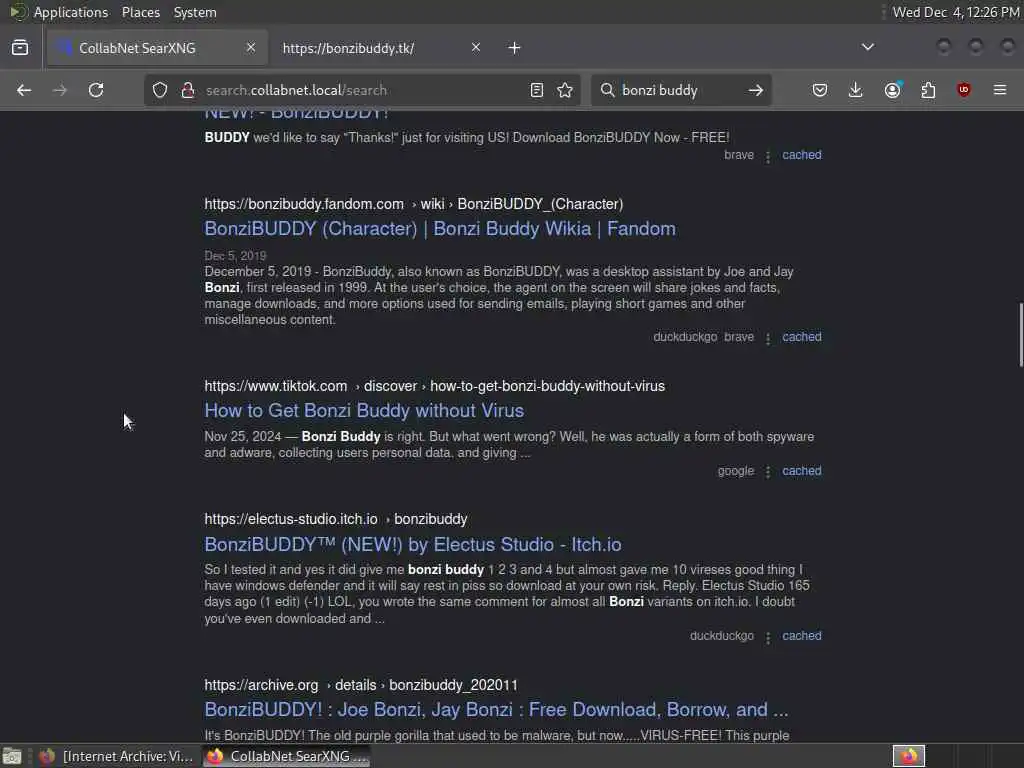Open cached link for the TikTok result
This screenshot has width=1024, height=768.
(802, 471)
